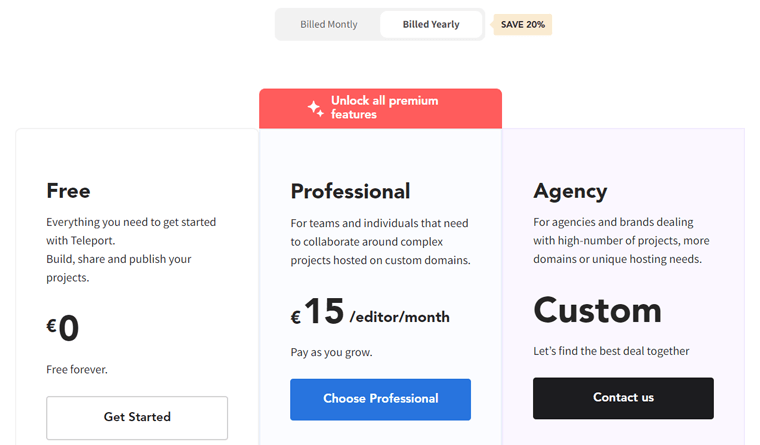The height and width of the screenshot is (445, 760).
Task: Click the Free plan description paragraph
Action: tap(131, 250)
